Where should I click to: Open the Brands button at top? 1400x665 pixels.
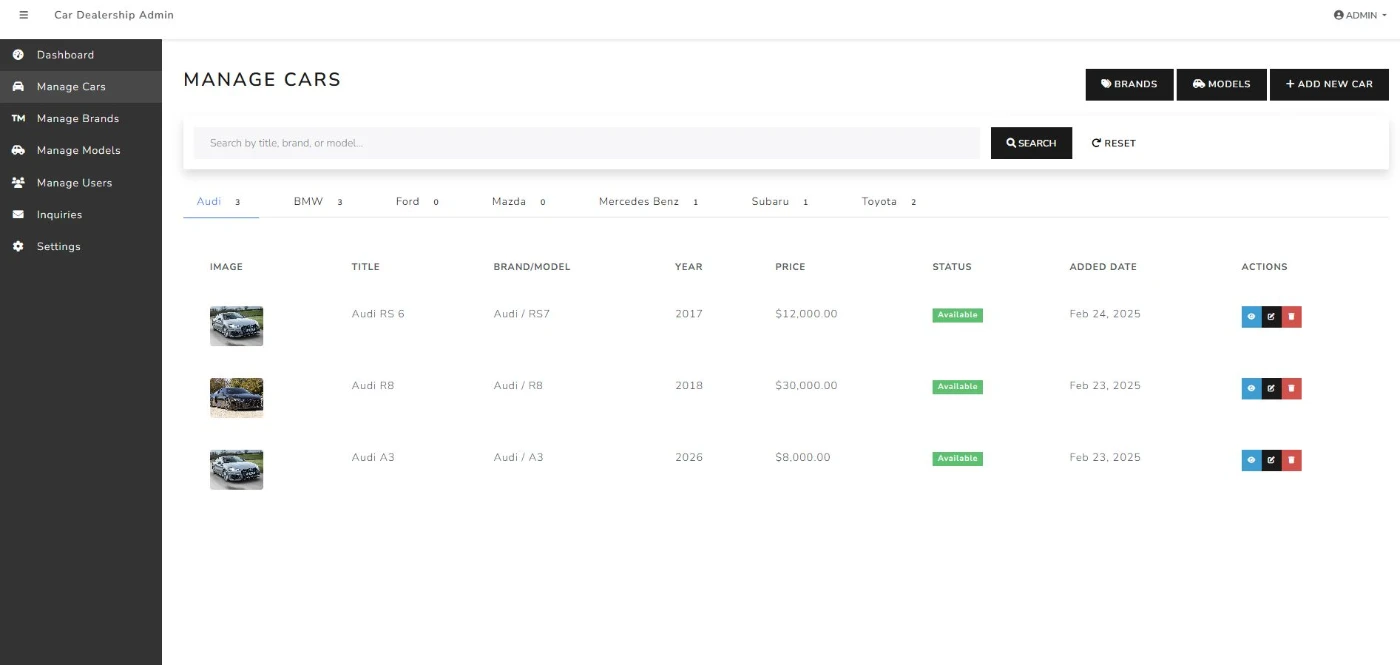(x=1129, y=84)
